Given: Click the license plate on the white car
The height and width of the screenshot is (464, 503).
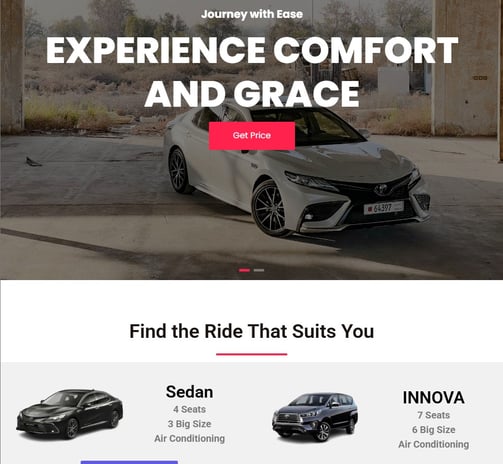Looking at the screenshot, I should coord(383,208).
